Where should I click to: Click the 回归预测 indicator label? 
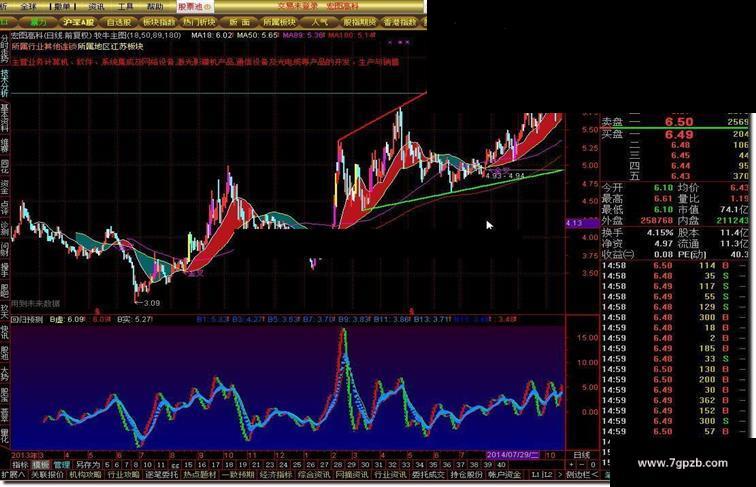[27, 319]
